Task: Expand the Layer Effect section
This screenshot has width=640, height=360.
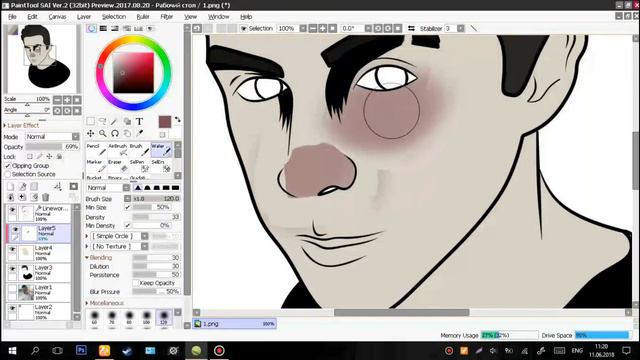Action: (x=21, y=125)
